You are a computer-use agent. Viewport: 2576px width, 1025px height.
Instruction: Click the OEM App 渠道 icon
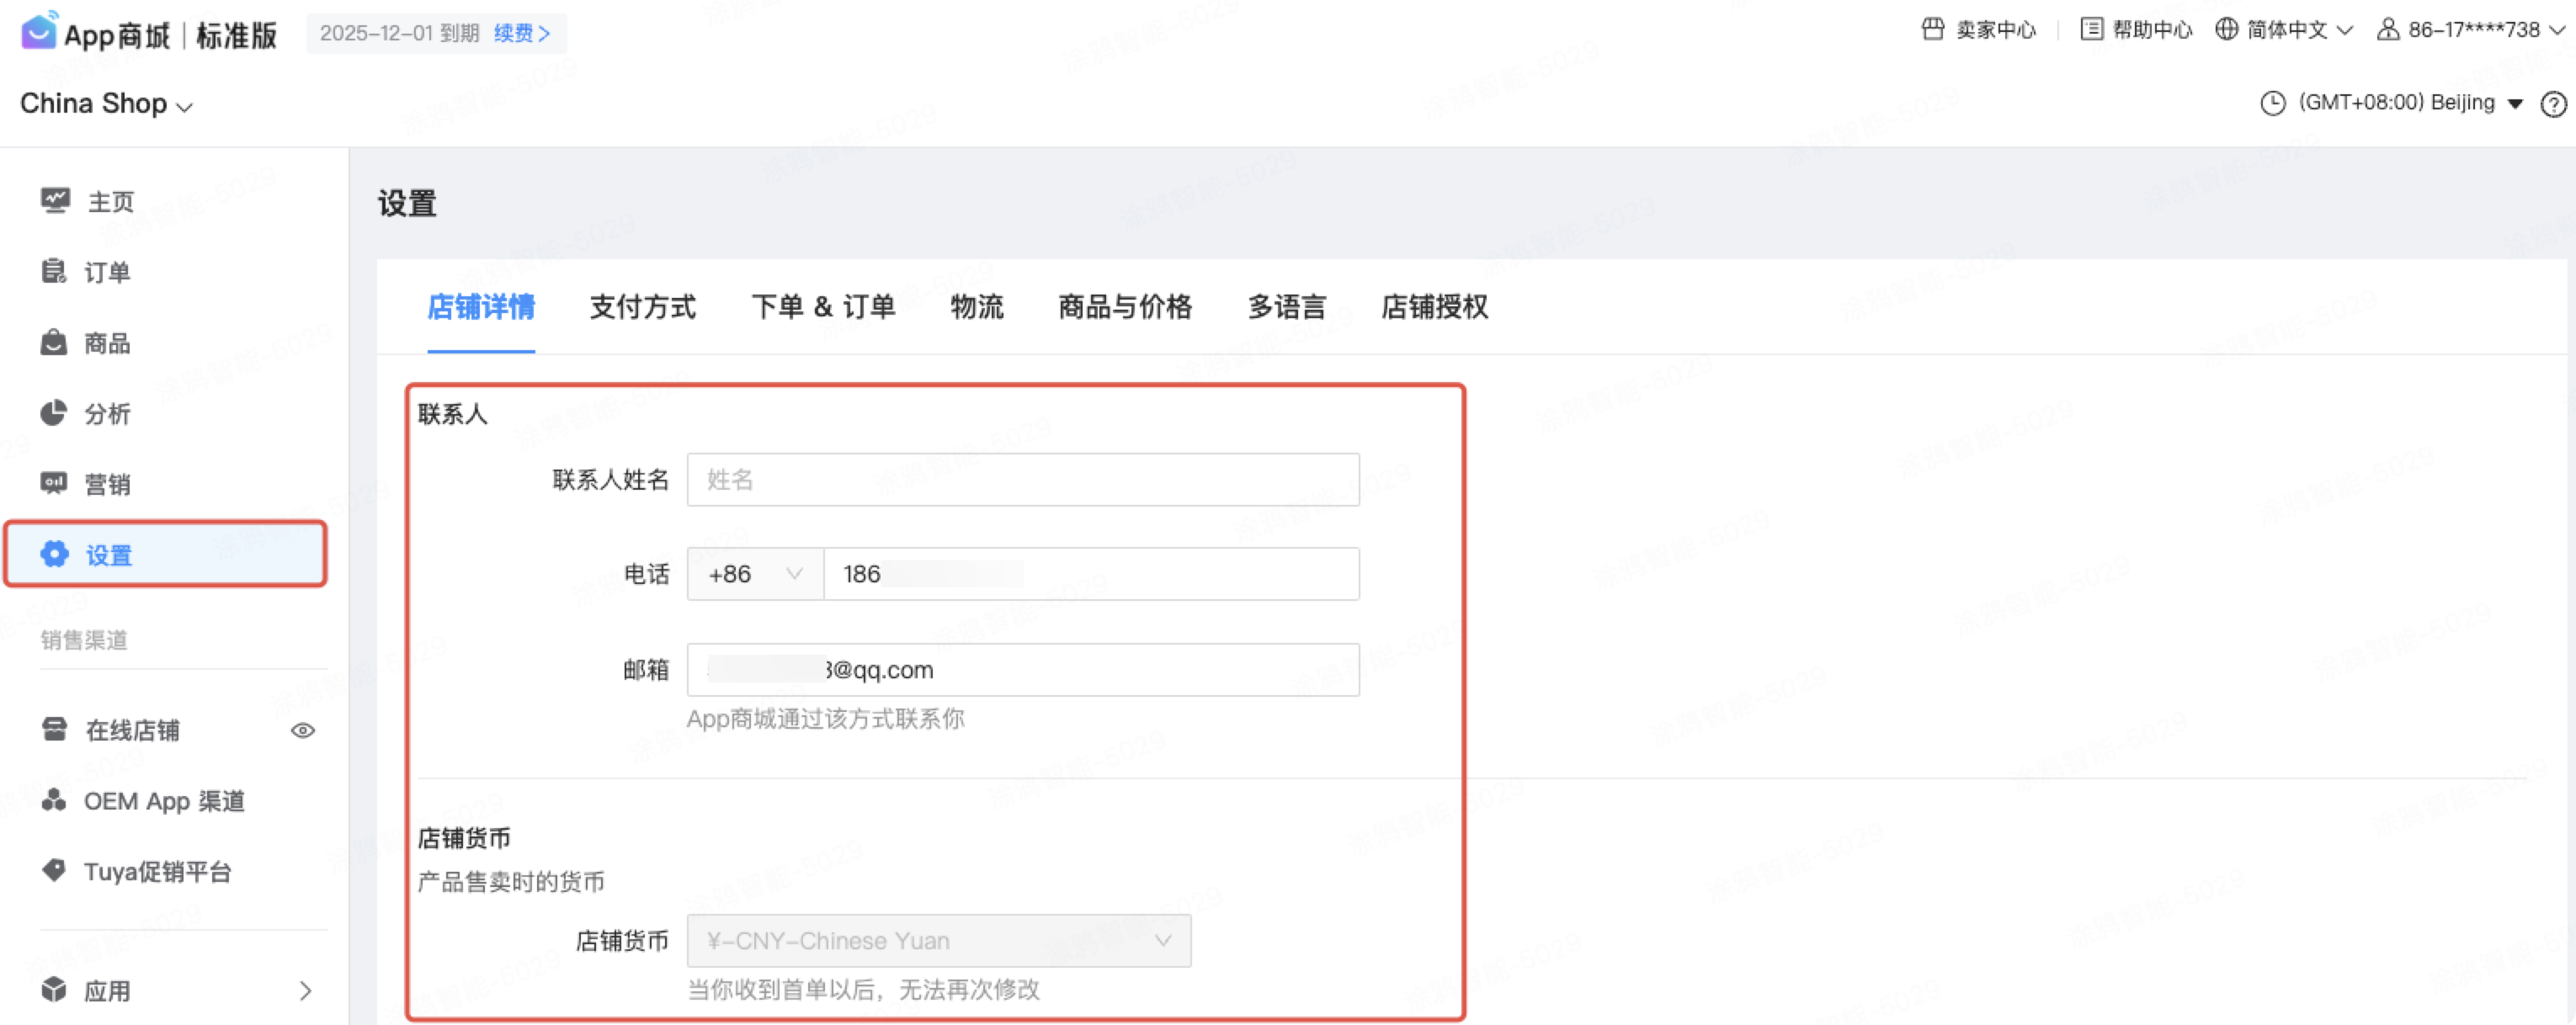54,800
